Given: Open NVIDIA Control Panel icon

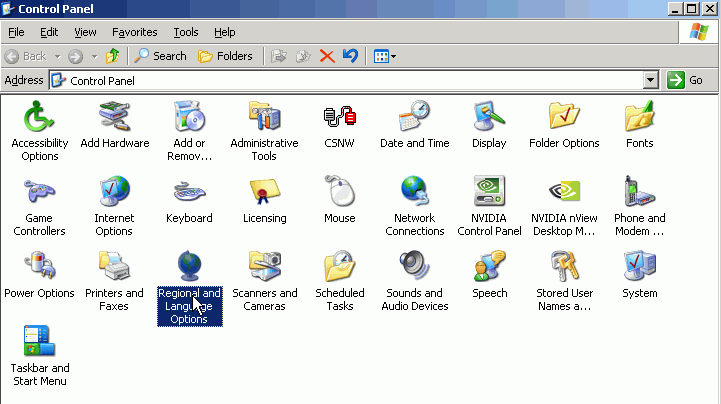Looking at the screenshot, I should [x=489, y=193].
